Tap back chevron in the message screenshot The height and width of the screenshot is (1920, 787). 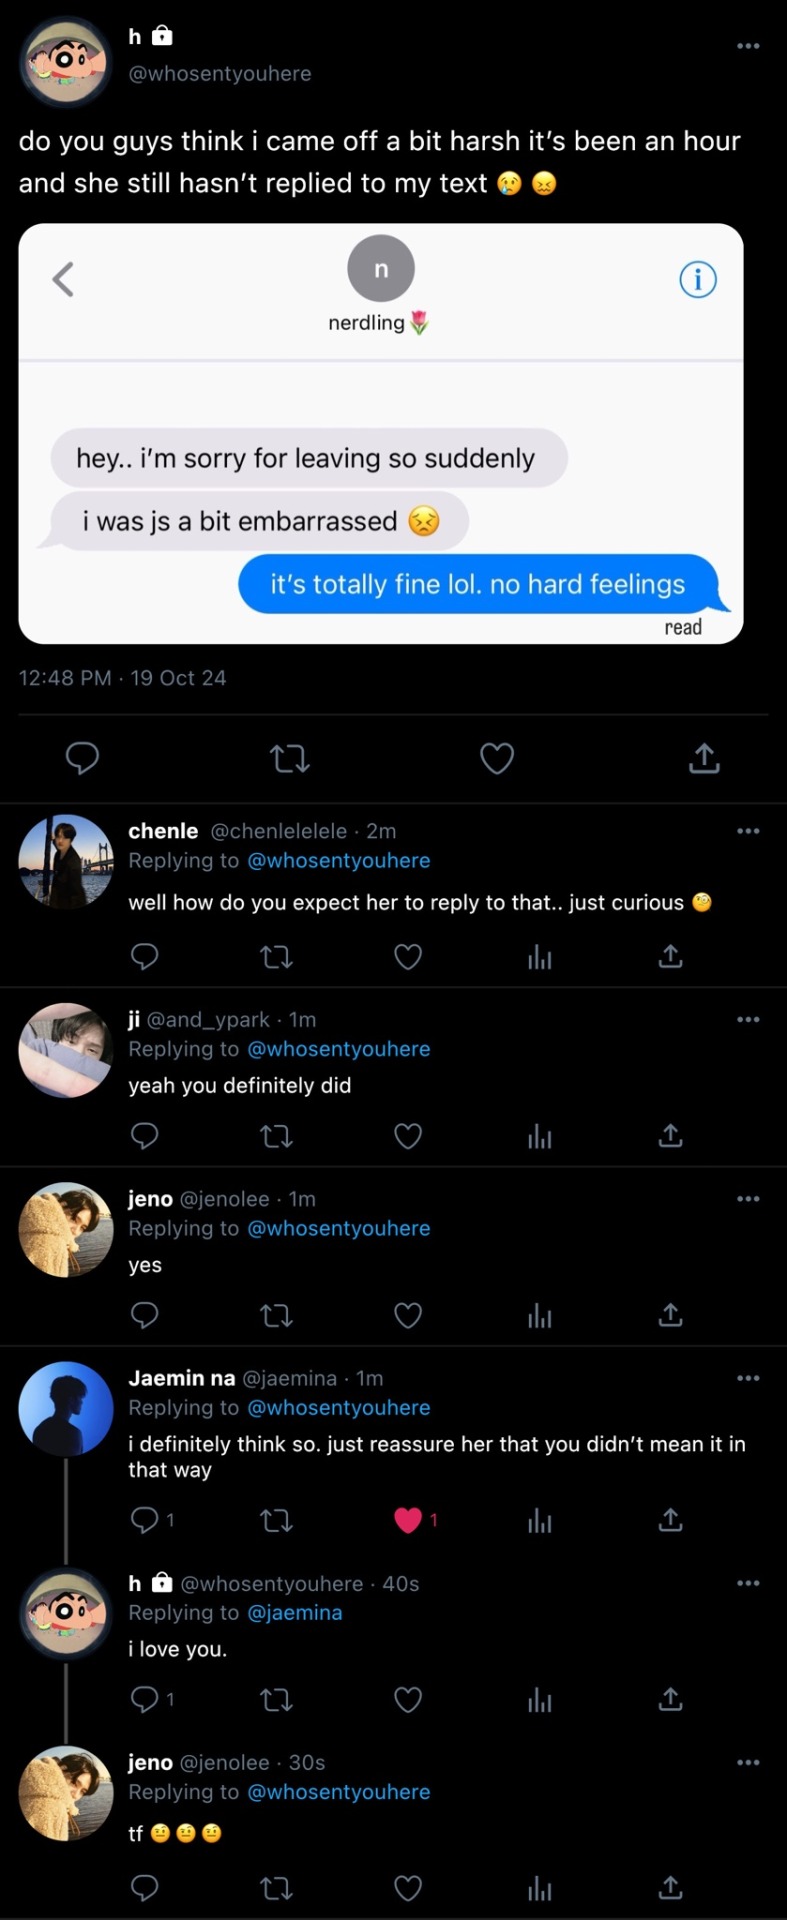[63, 280]
